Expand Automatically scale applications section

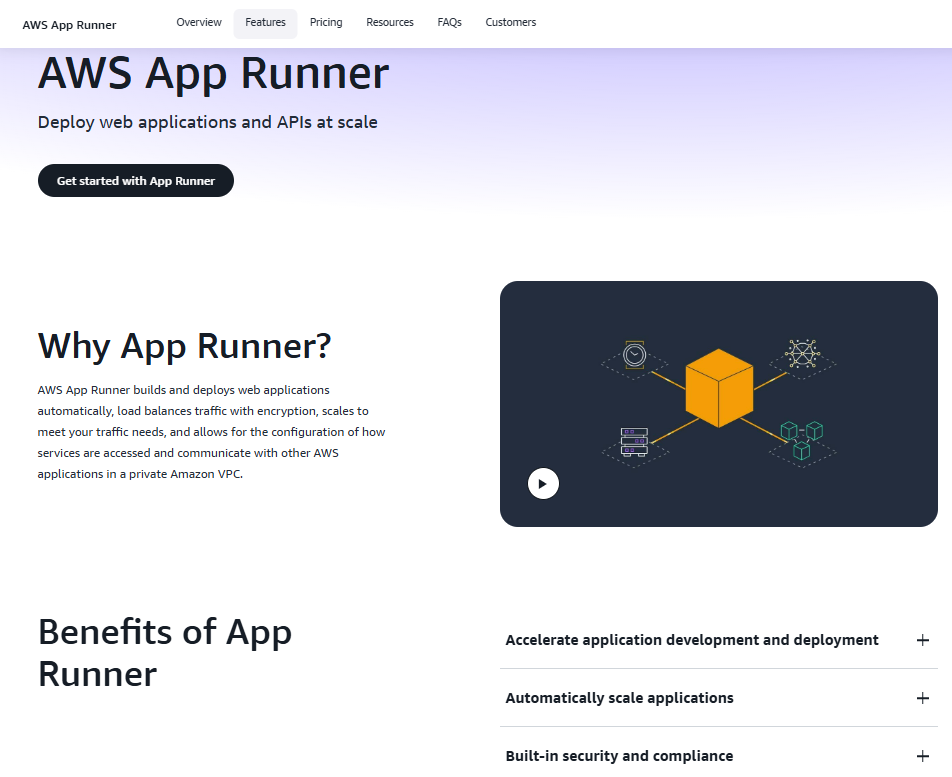718,697
